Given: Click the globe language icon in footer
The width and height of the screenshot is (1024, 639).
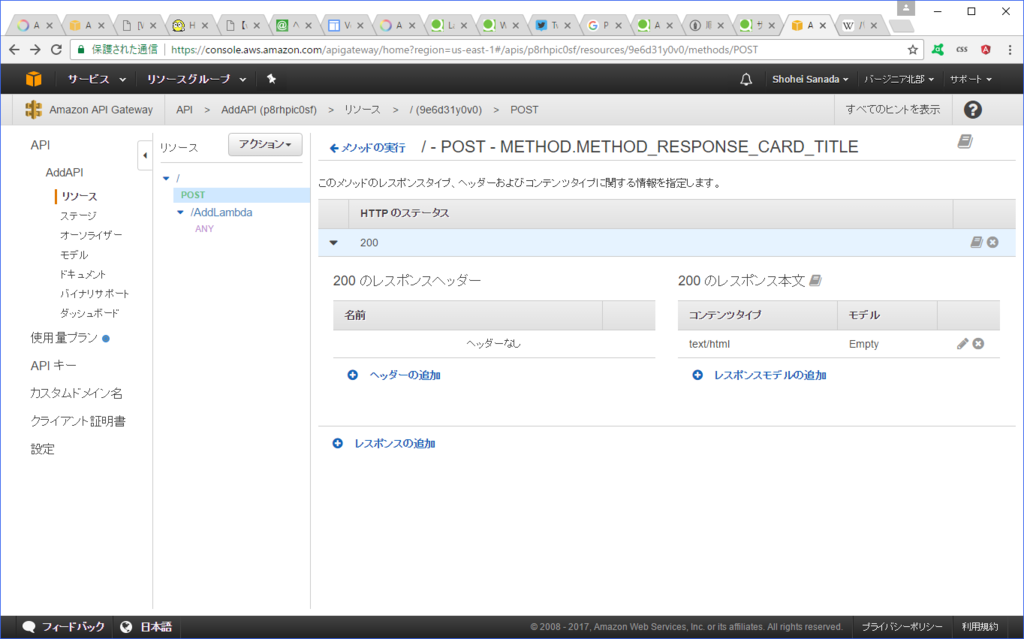Looking at the screenshot, I should coord(126,627).
